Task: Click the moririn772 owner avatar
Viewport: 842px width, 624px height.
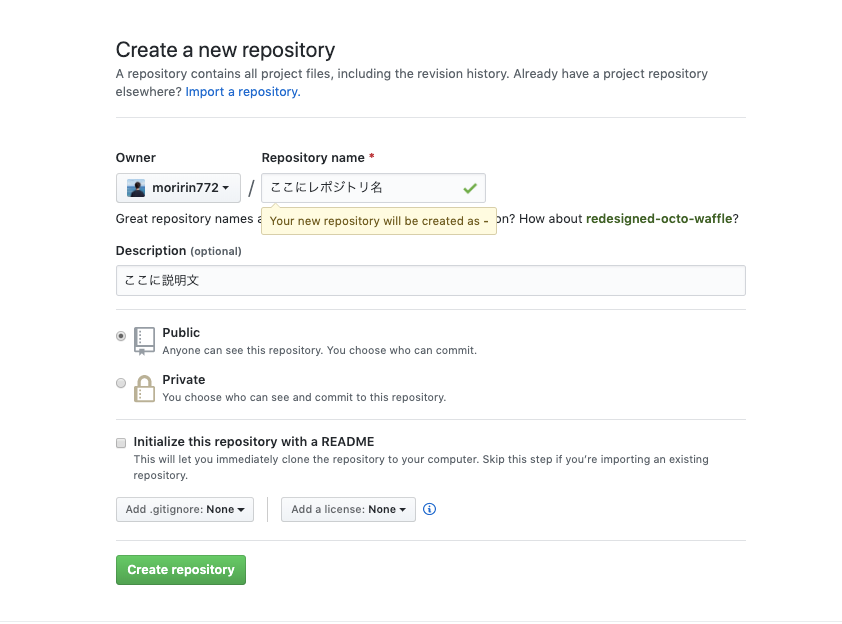Action: click(136, 188)
